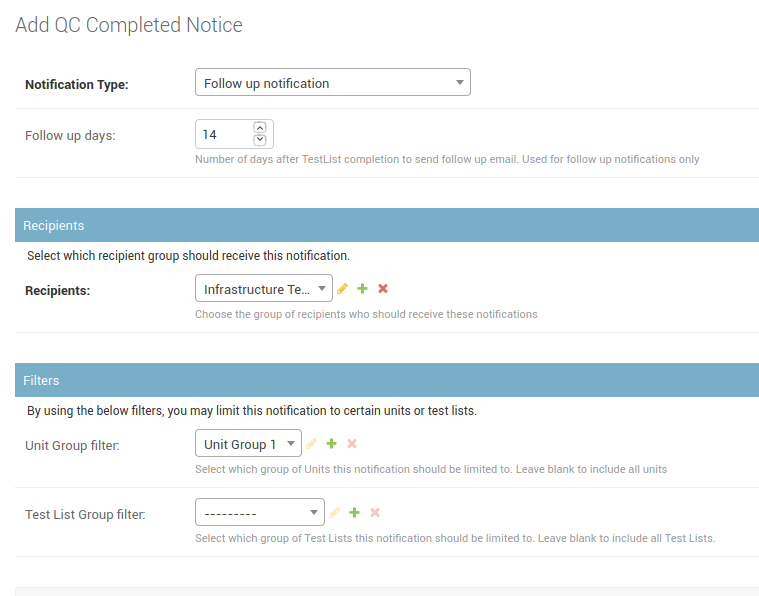Edit Test List Group filter pencil icon

click(x=334, y=513)
